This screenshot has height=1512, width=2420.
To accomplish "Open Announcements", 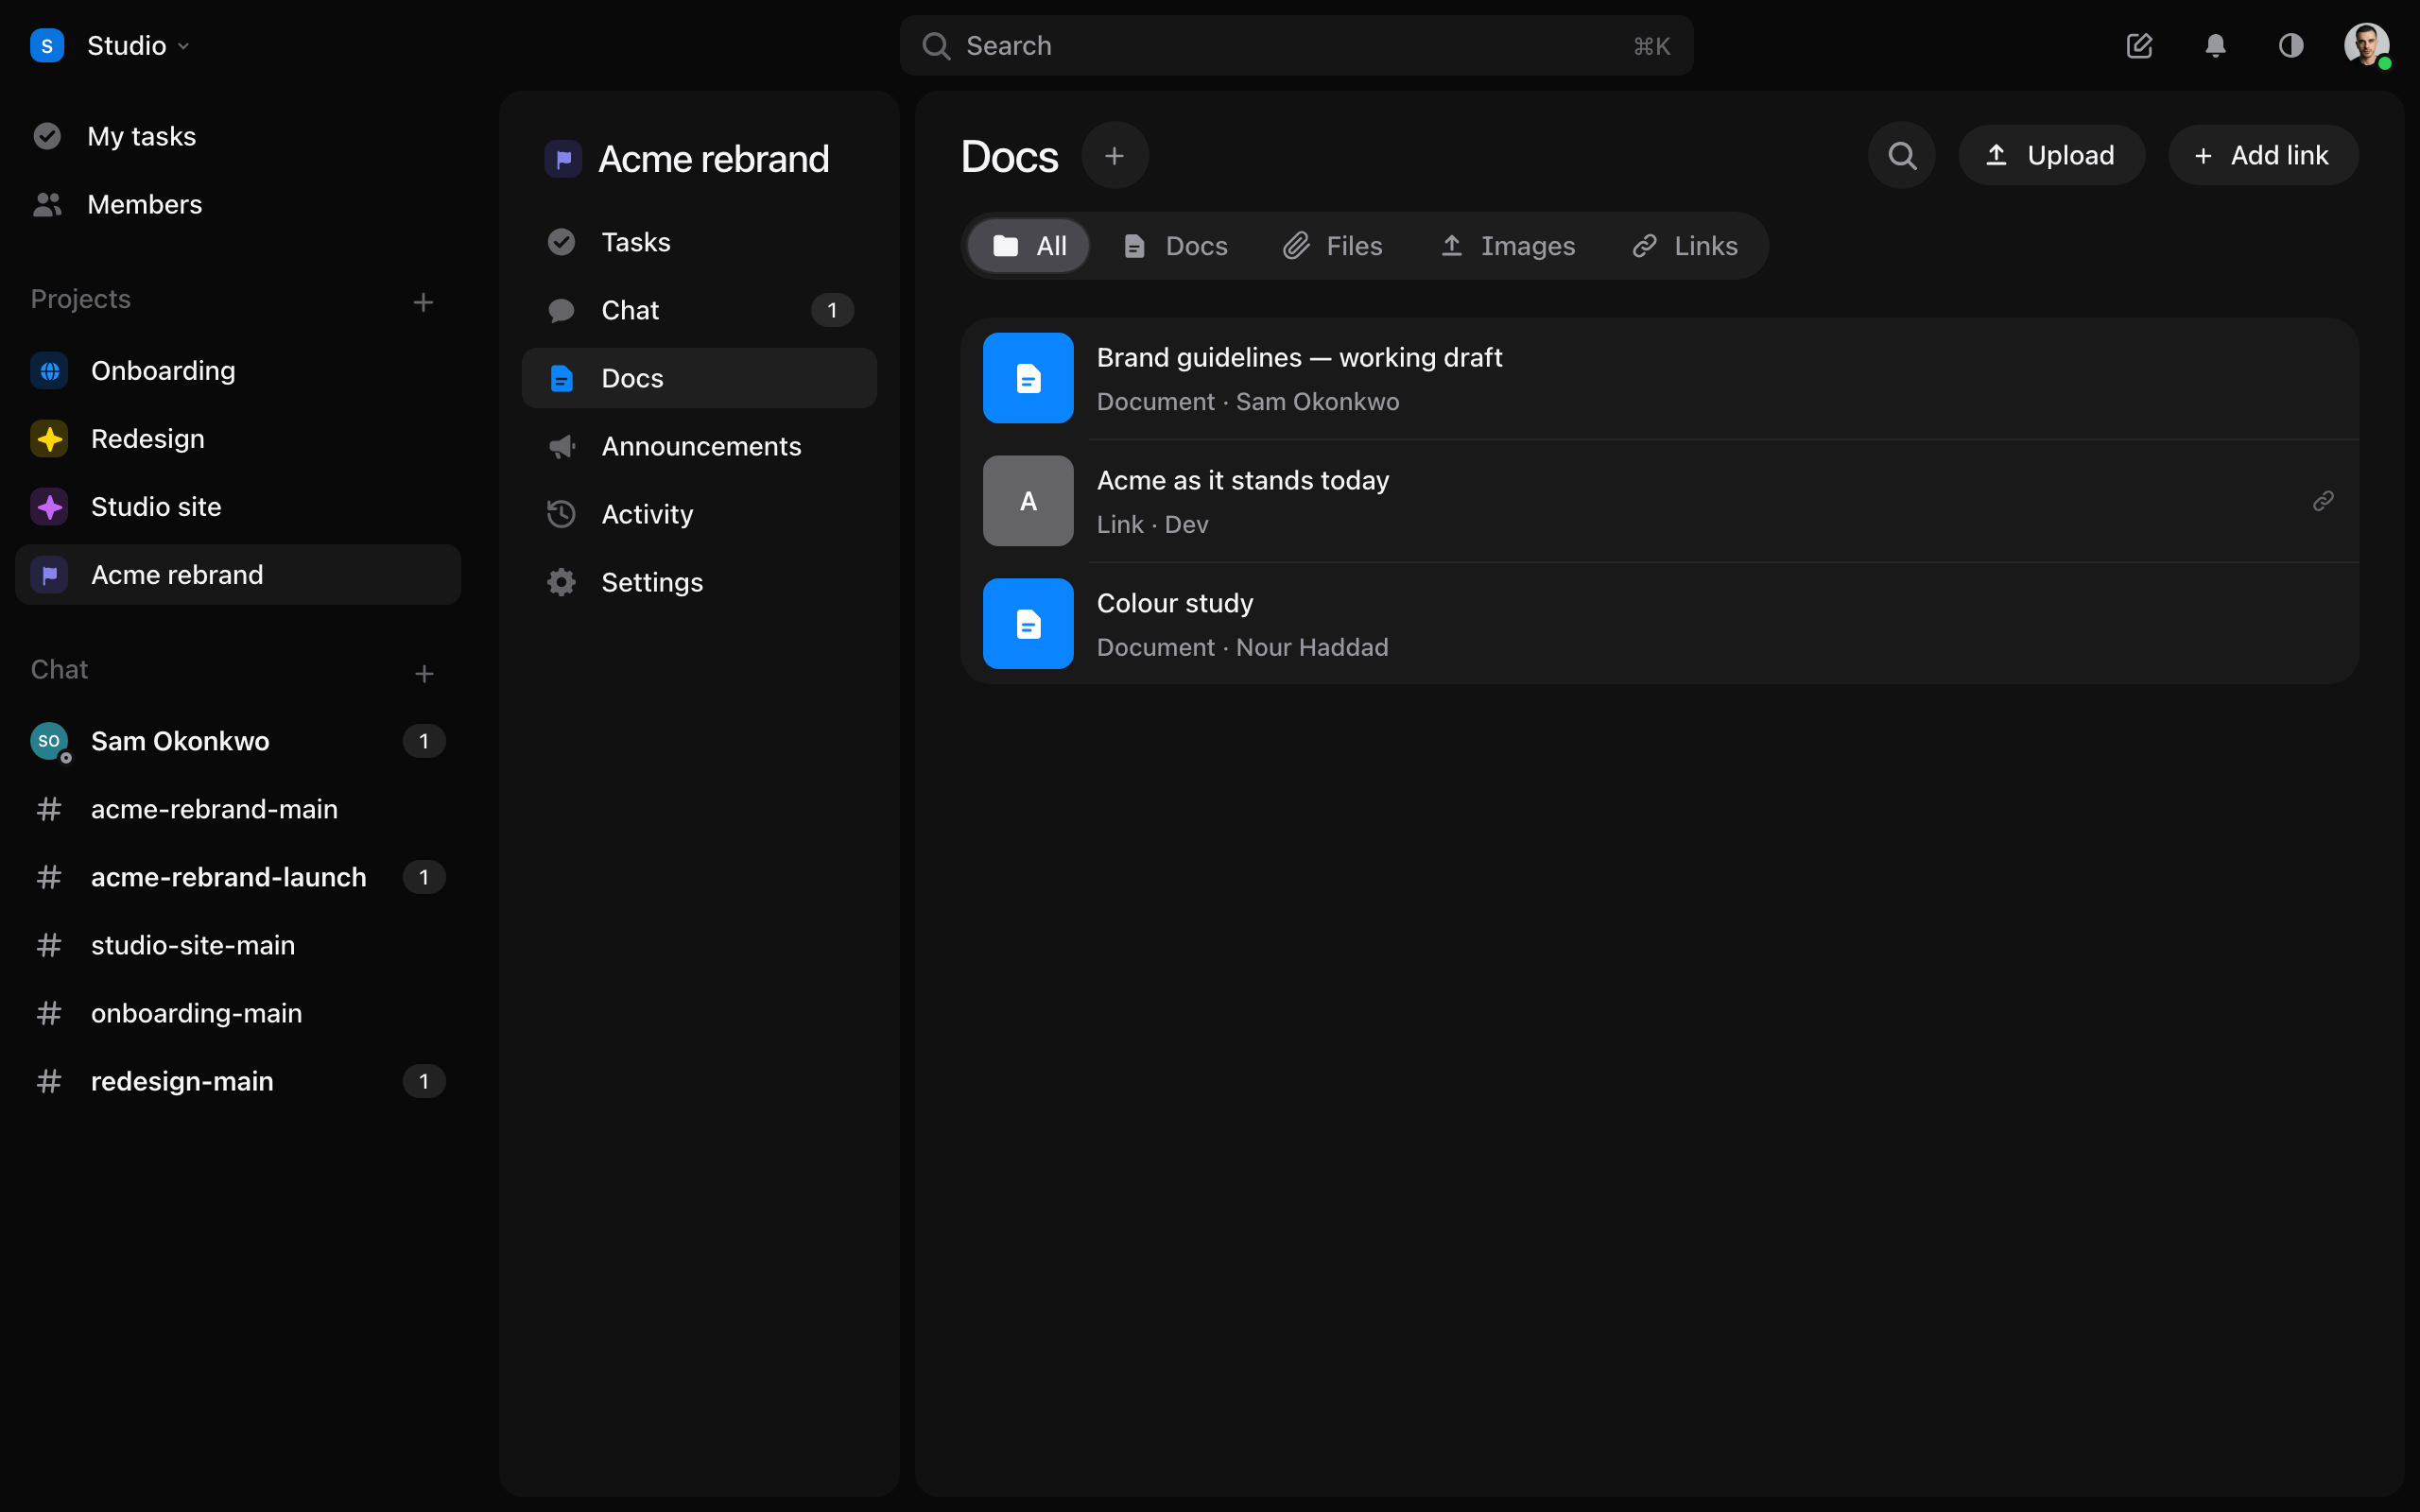I will point(699,446).
